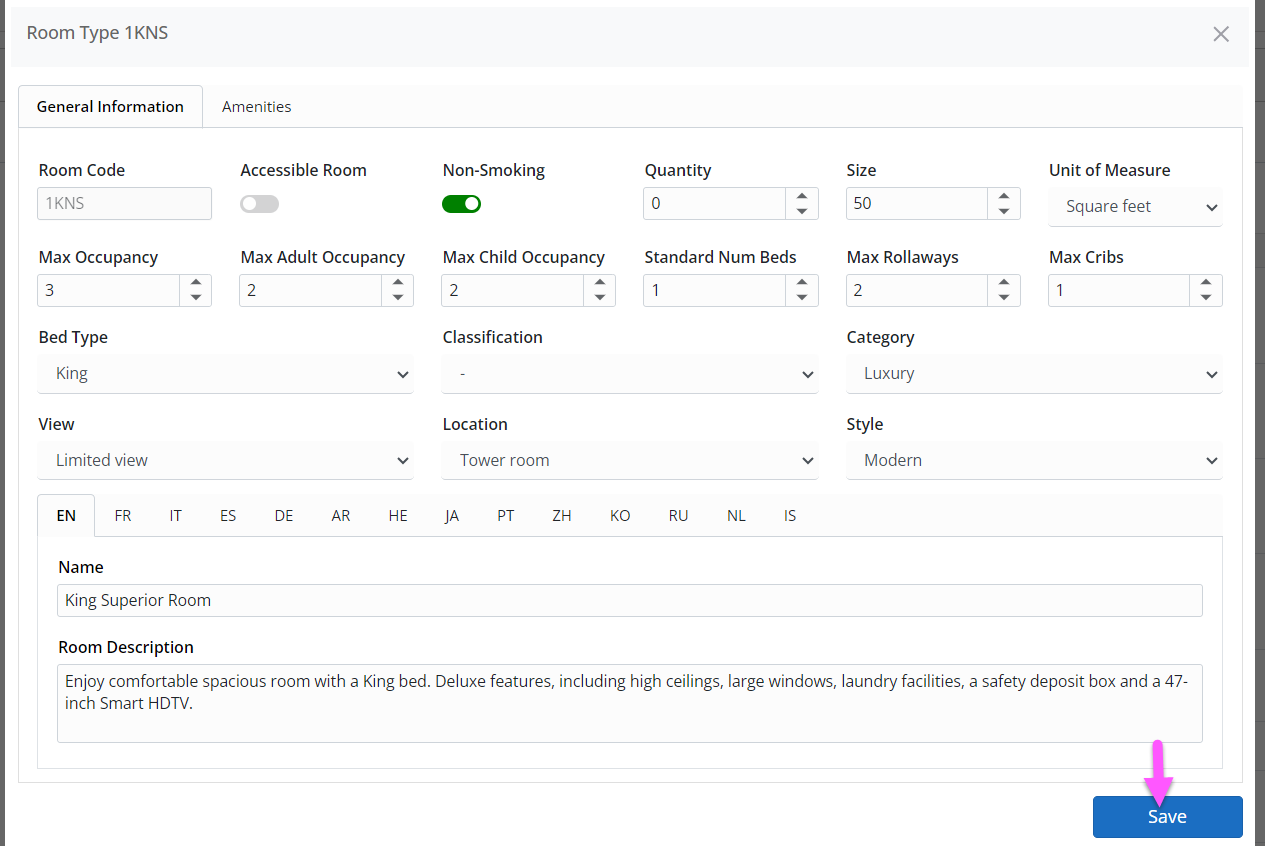Increase Quantity with the up arrow
Image resolution: width=1265 pixels, height=846 pixels.
[x=801, y=196]
